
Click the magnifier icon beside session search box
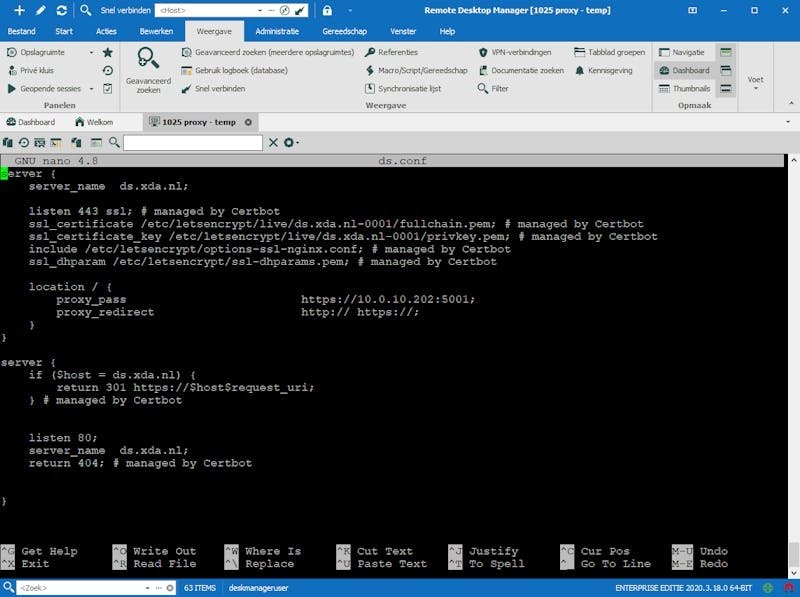click(x=114, y=142)
